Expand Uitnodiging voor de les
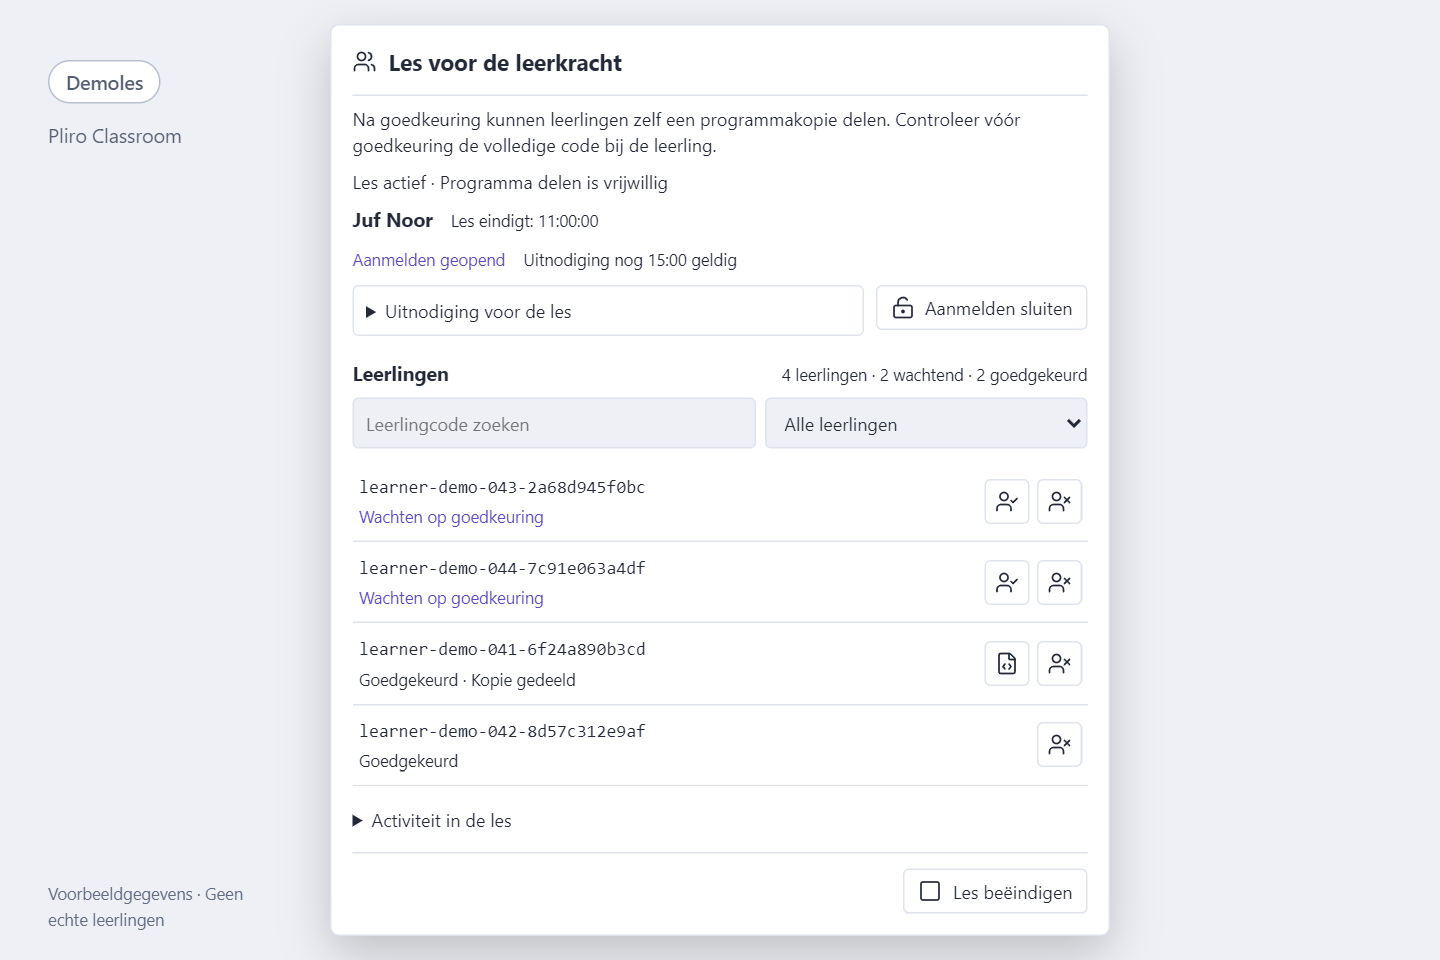Viewport: 1440px width, 960px height. (608, 311)
